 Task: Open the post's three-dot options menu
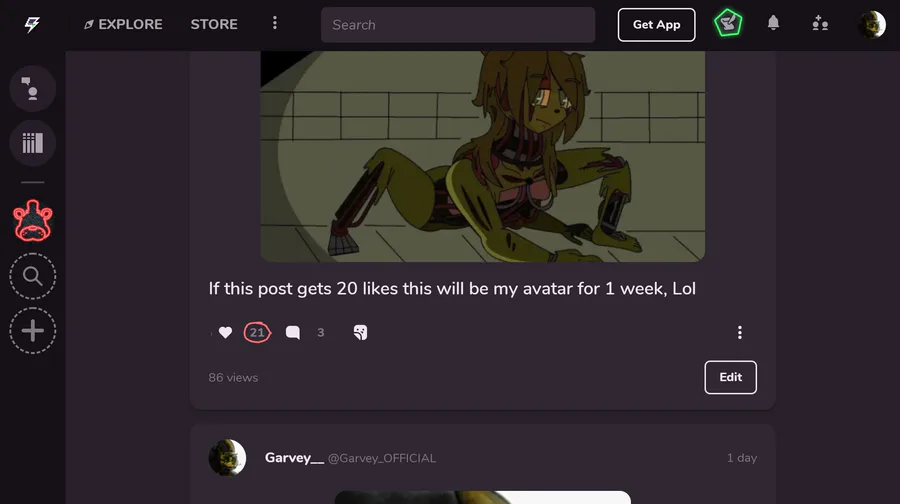(x=740, y=332)
